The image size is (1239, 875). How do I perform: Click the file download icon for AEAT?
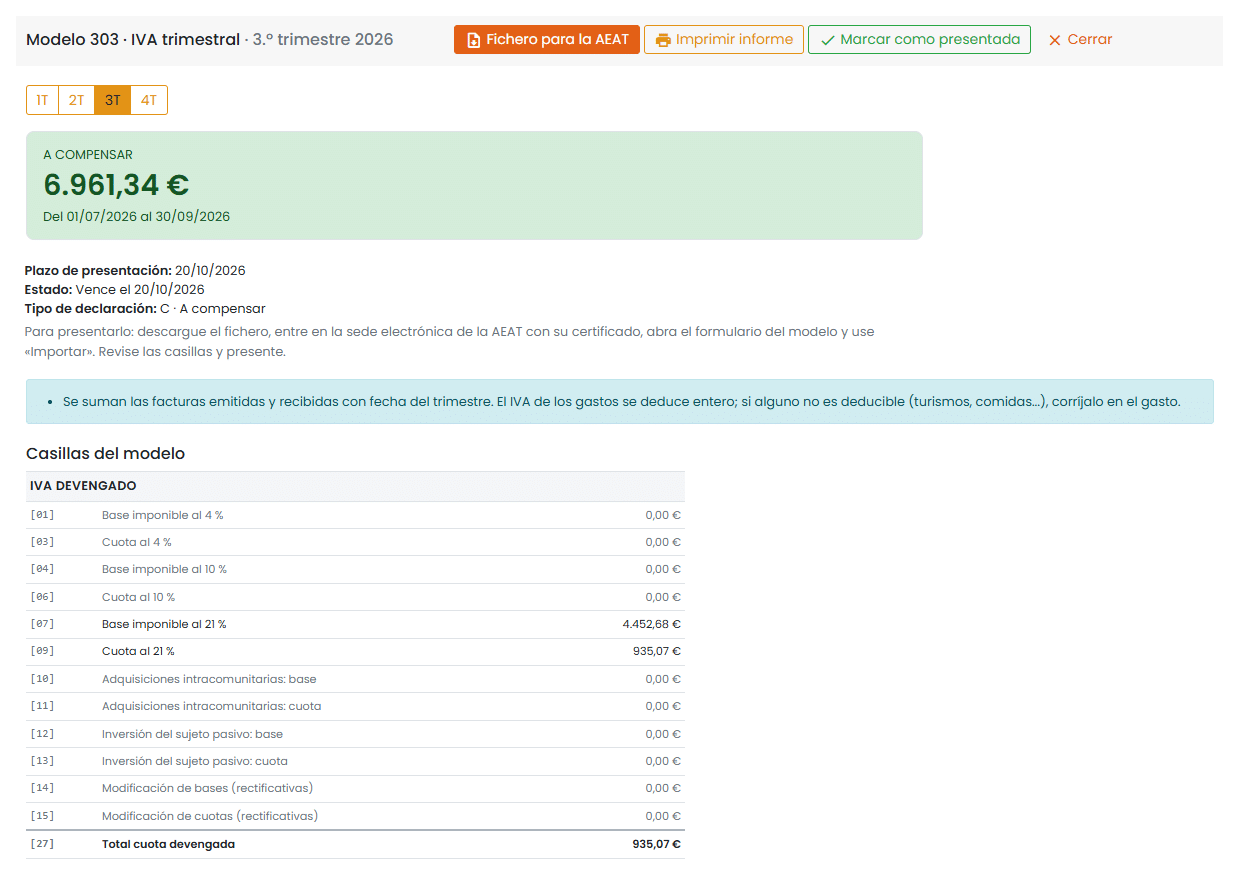pos(473,40)
